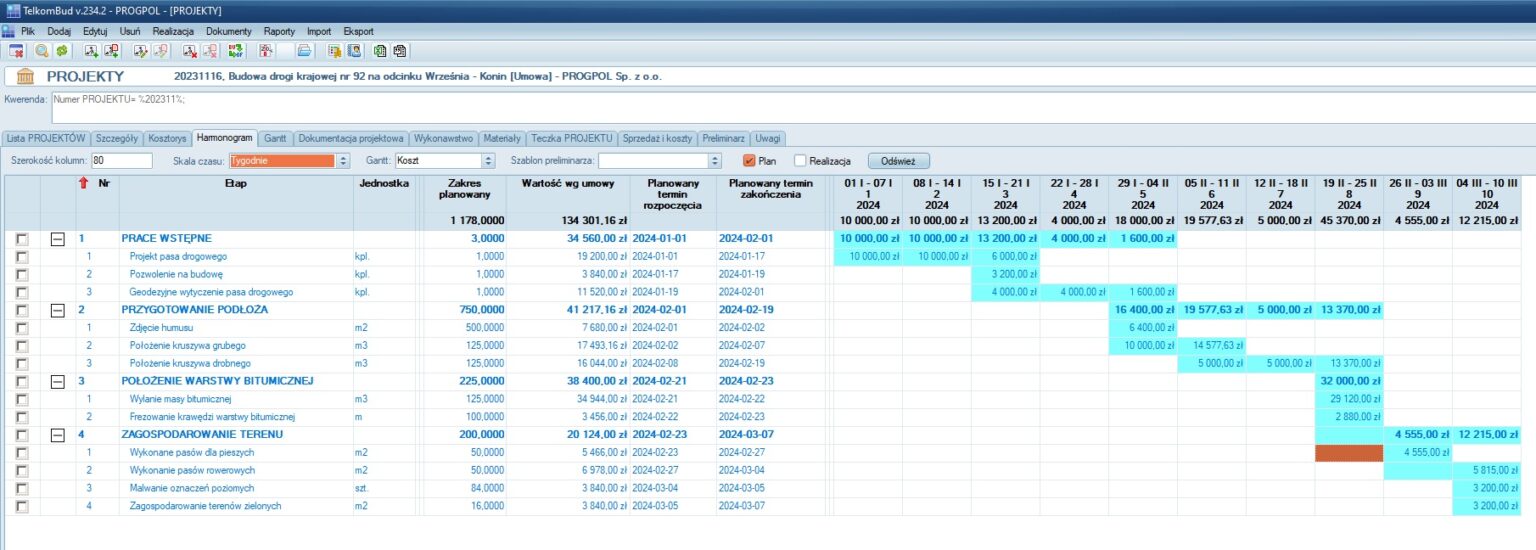Click the magnifier search icon in toolbar
Image resolution: width=1536 pixels, height=550 pixels.
42,50
